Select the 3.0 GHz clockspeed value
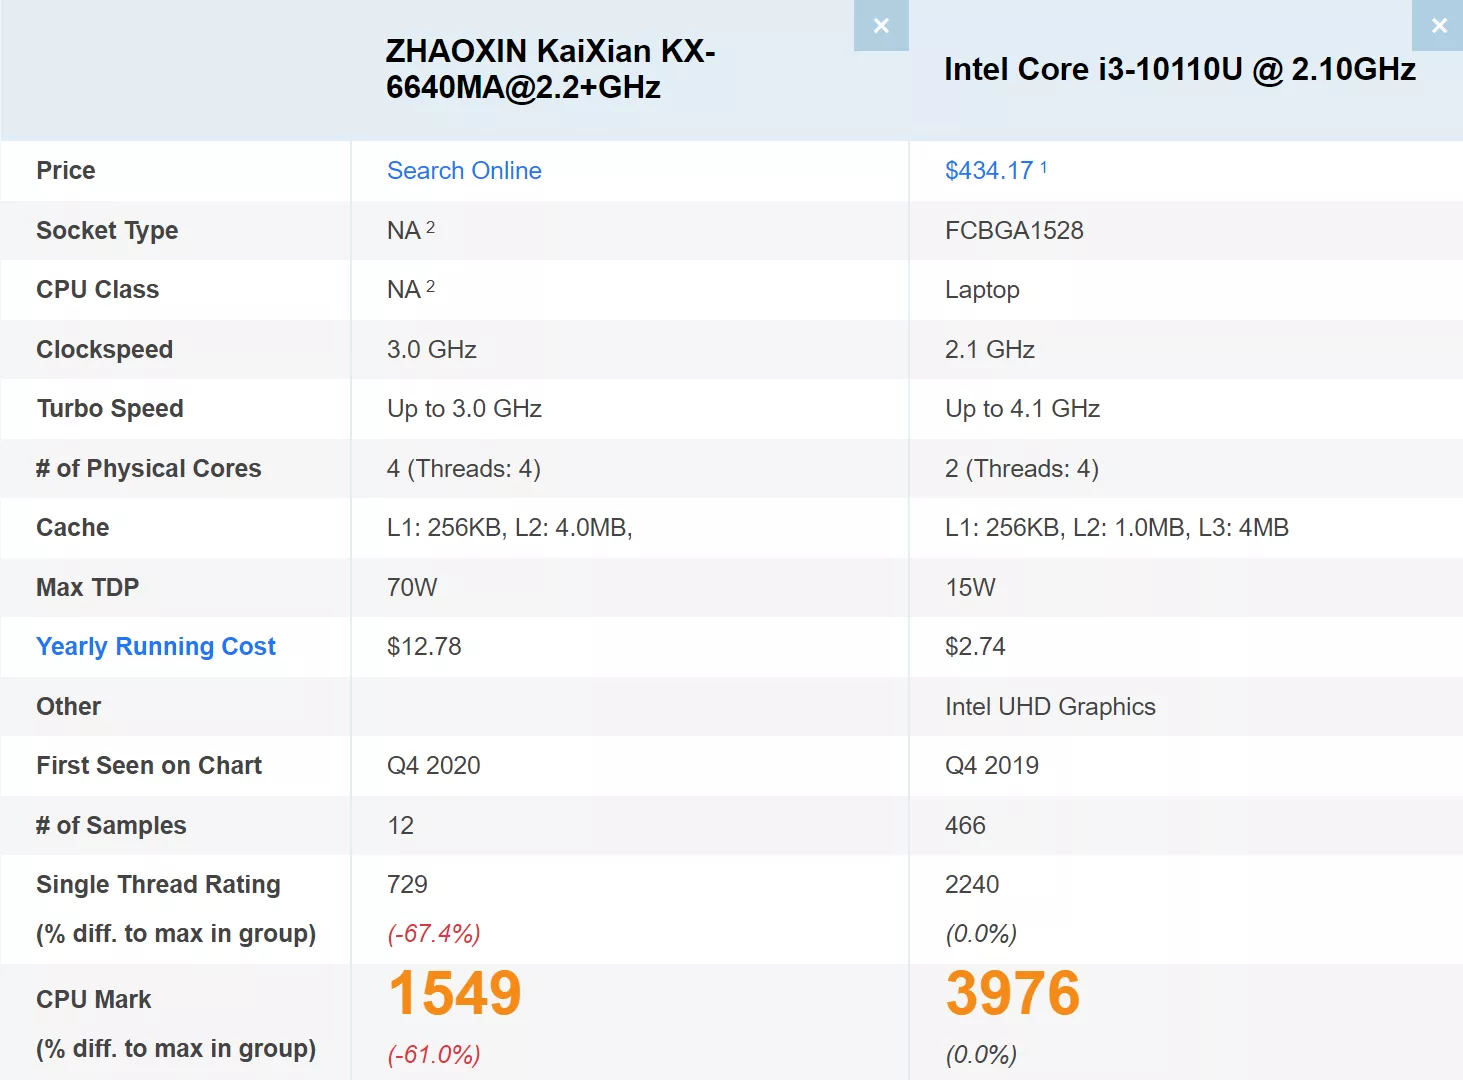This screenshot has width=1463, height=1080. (x=432, y=349)
